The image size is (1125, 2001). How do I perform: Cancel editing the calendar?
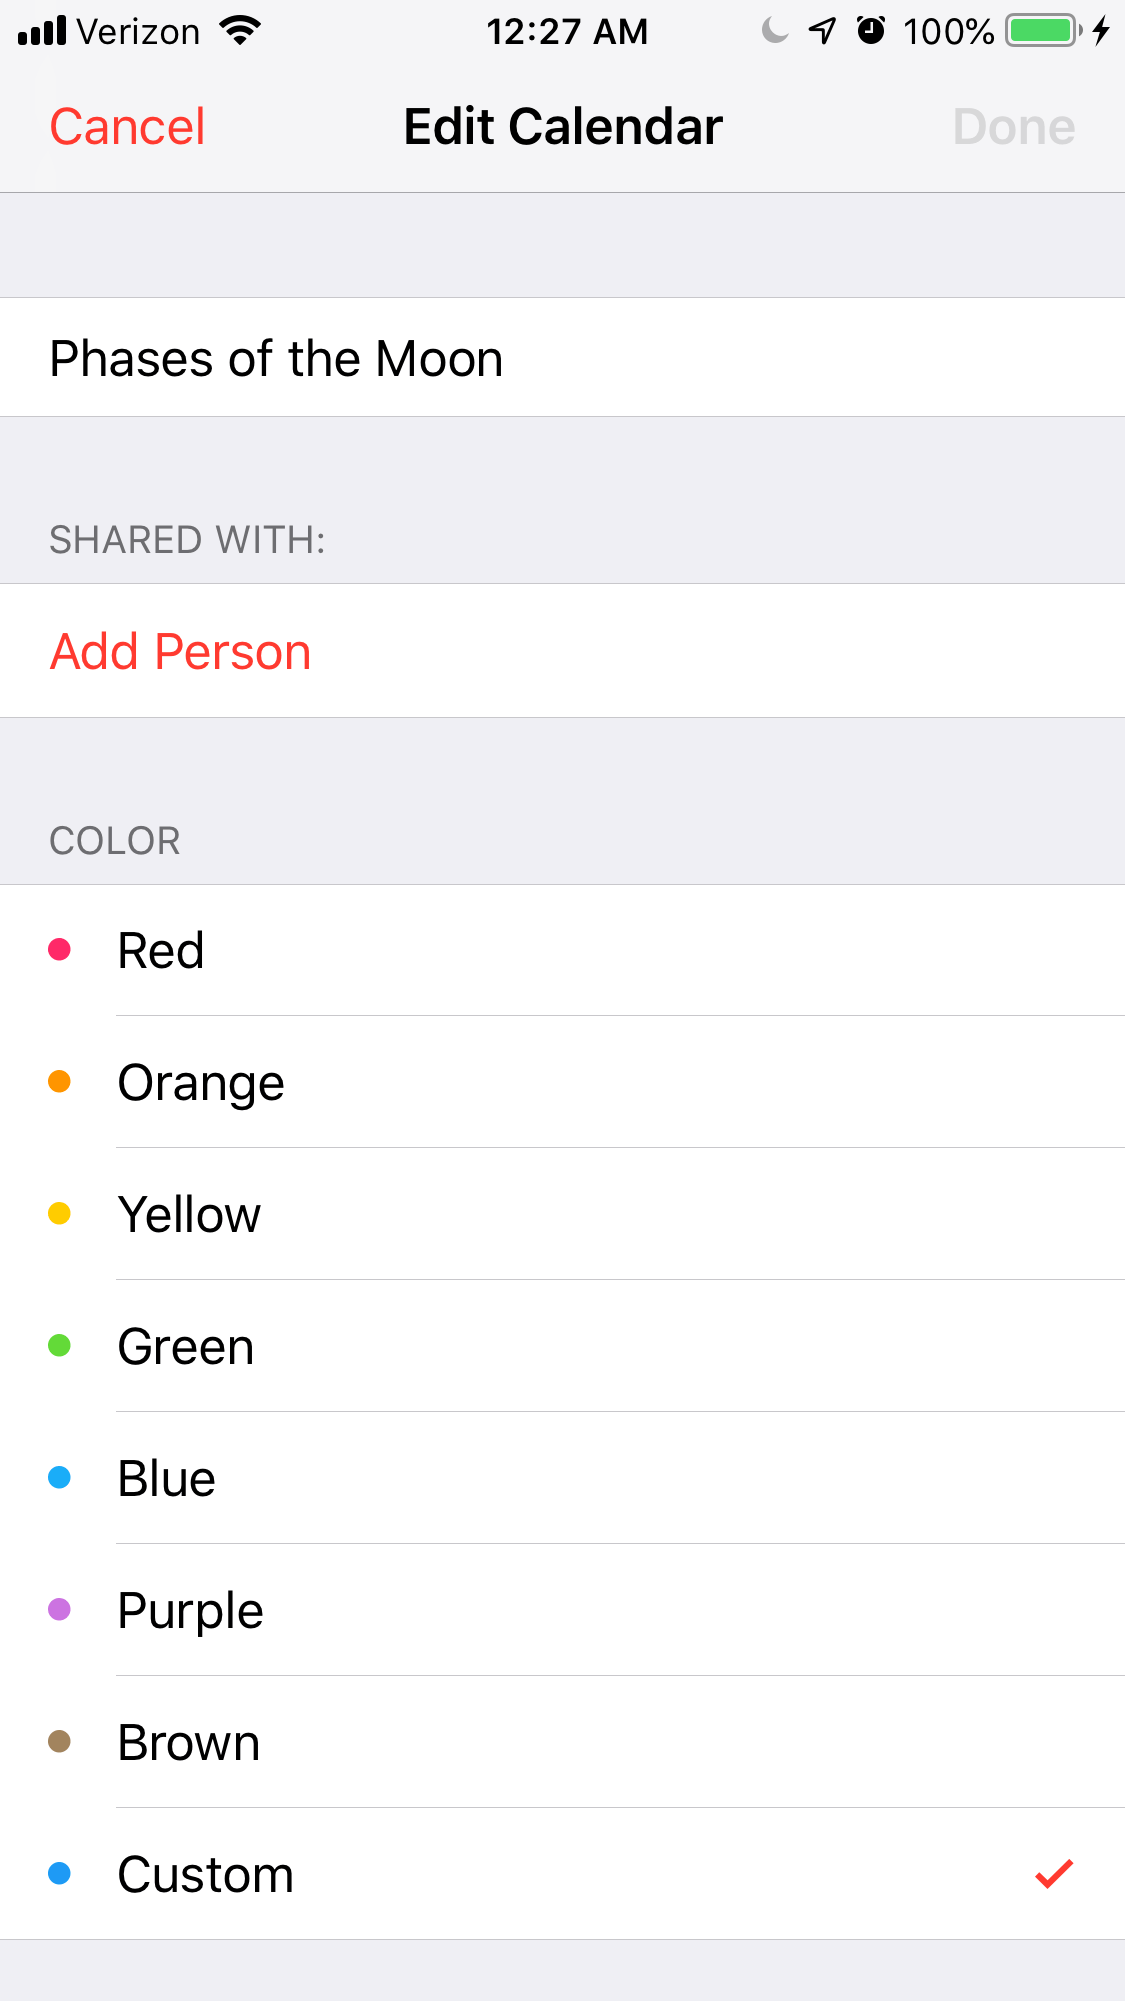[x=127, y=127]
